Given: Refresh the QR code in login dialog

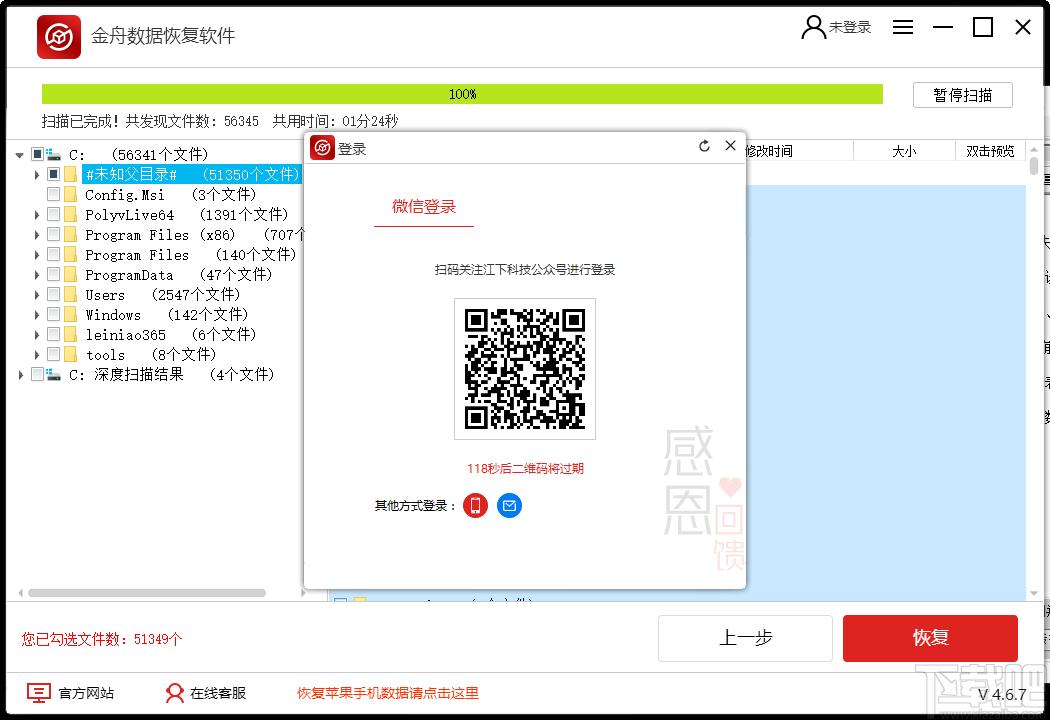Looking at the screenshot, I should tap(704, 146).
